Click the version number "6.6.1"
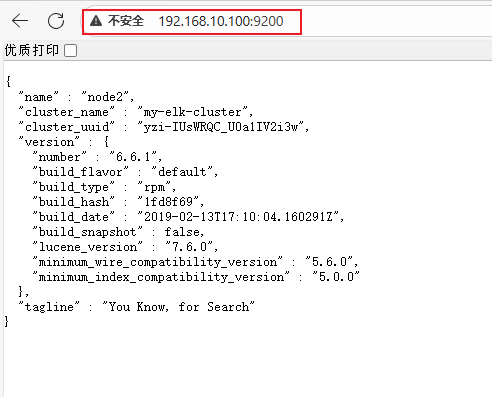 tap(133, 156)
